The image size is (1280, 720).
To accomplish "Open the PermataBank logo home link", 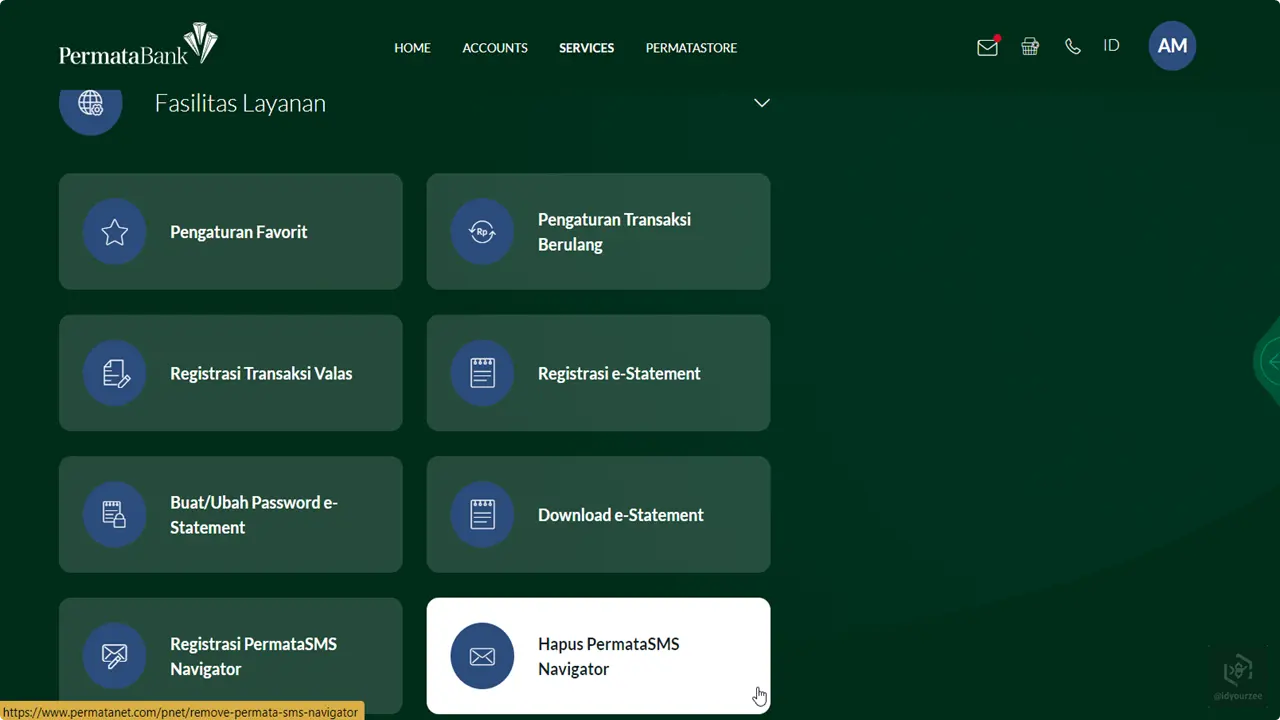I will (138, 46).
